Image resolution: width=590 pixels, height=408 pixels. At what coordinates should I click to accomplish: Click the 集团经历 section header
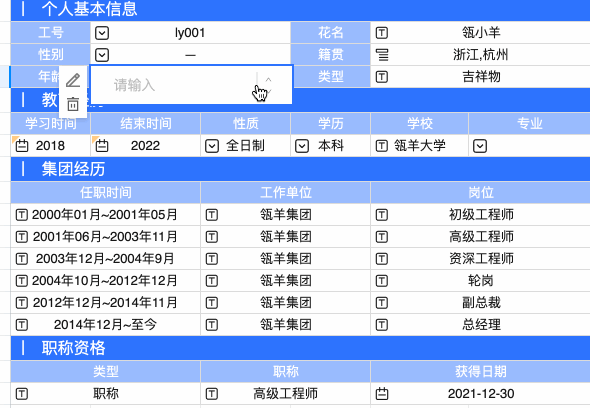300,169
